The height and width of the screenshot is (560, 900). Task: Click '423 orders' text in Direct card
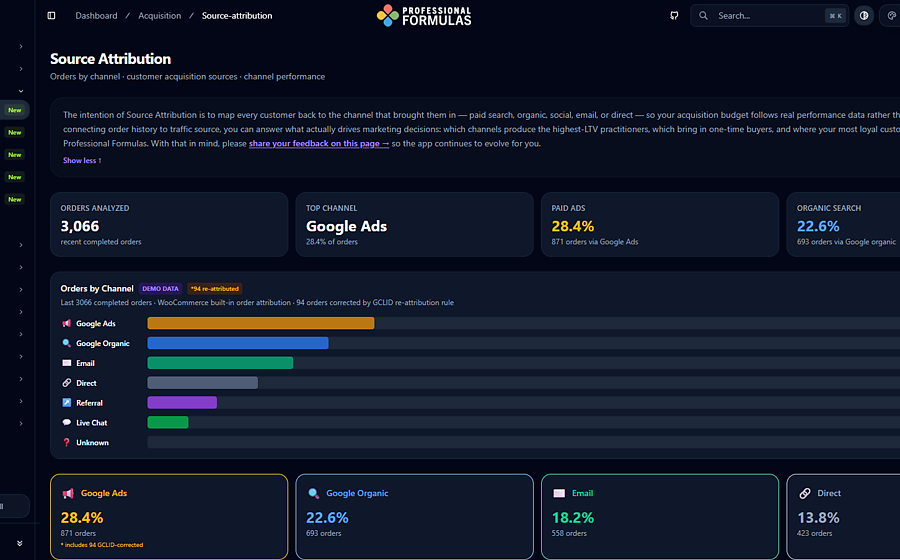pos(814,534)
